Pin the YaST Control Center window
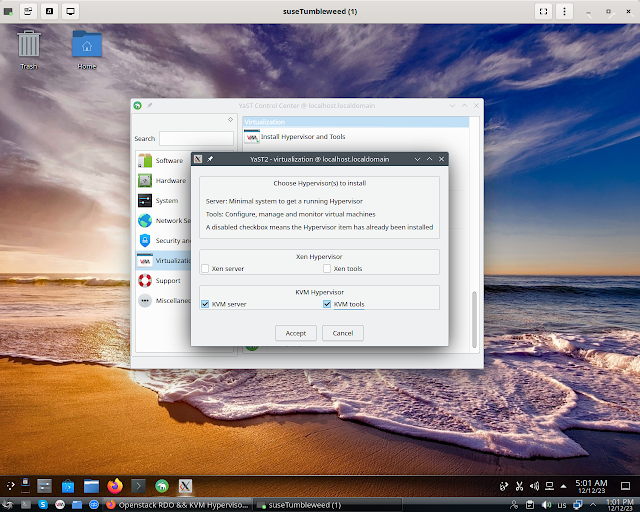The width and height of the screenshot is (640, 512). click(x=150, y=105)
